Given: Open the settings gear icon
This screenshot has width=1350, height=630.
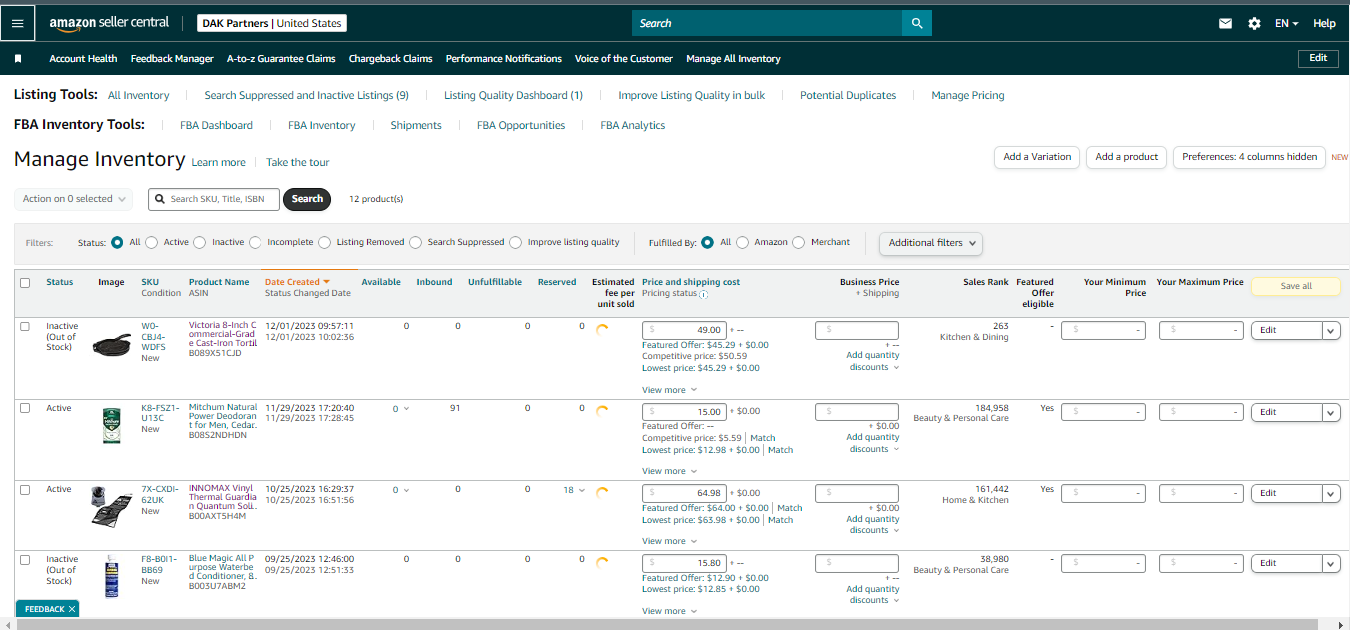Looking at the screenshot, I should coord(1254,23).
